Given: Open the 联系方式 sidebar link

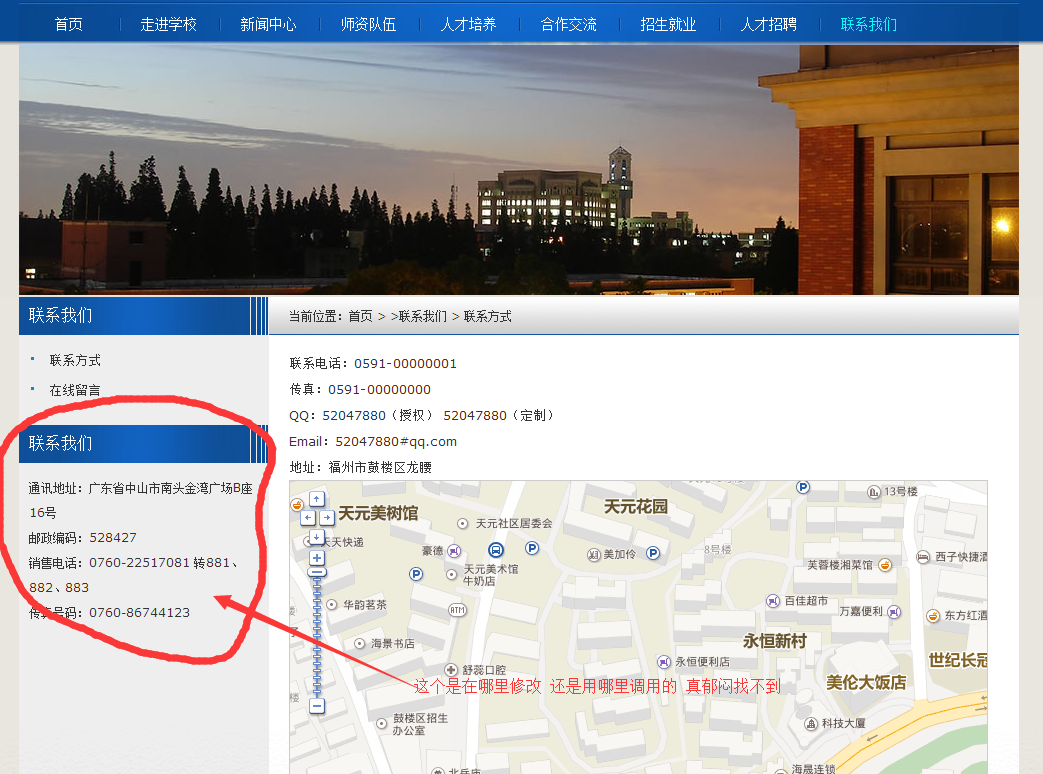Looking at the screenshot, I should pos(75,360).
